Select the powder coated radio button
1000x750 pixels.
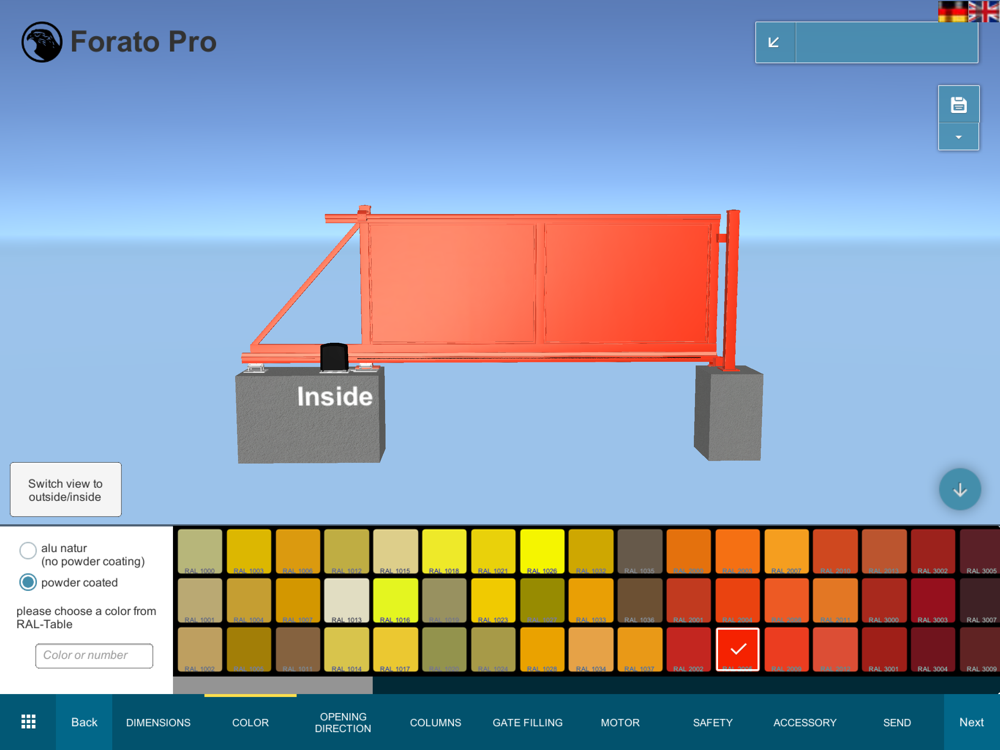coord(28,582)
